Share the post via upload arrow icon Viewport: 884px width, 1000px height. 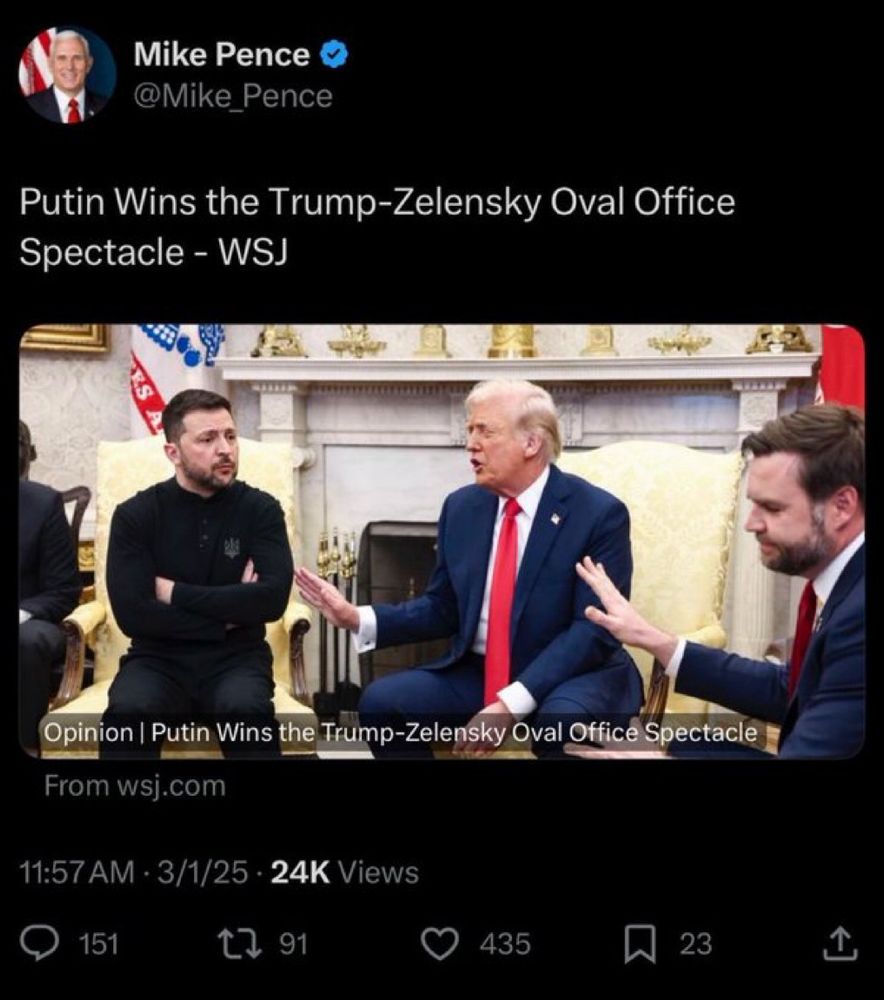point(839,944)
